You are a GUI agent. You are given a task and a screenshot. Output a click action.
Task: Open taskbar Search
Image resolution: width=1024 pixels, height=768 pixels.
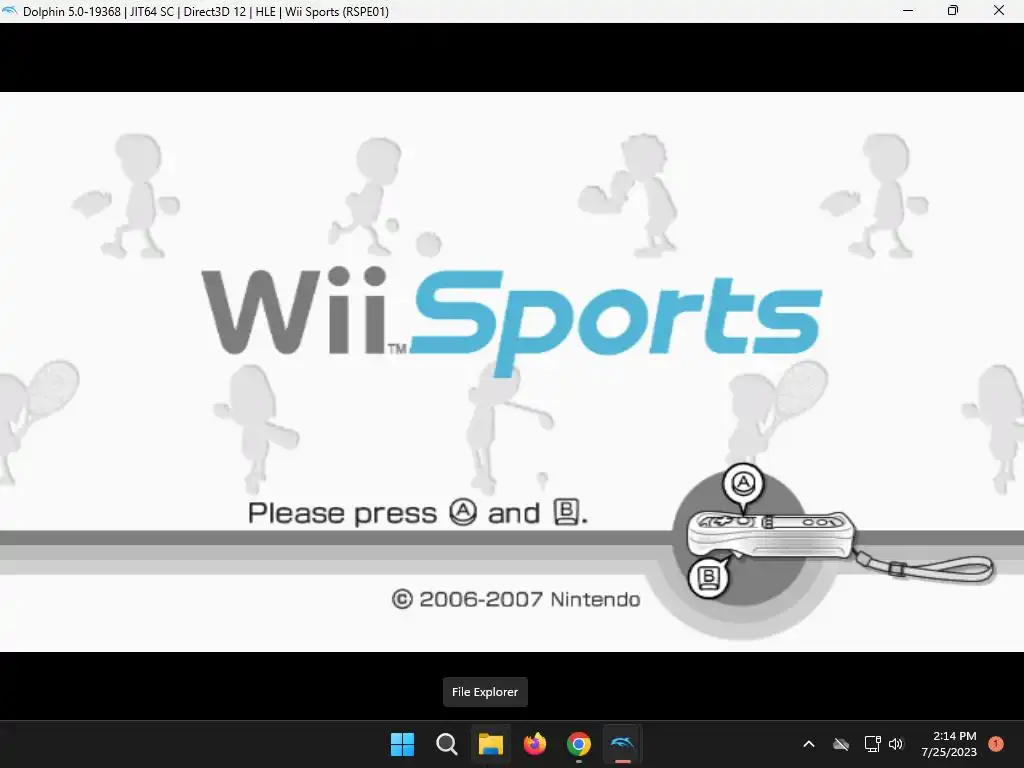coord(447,744)
